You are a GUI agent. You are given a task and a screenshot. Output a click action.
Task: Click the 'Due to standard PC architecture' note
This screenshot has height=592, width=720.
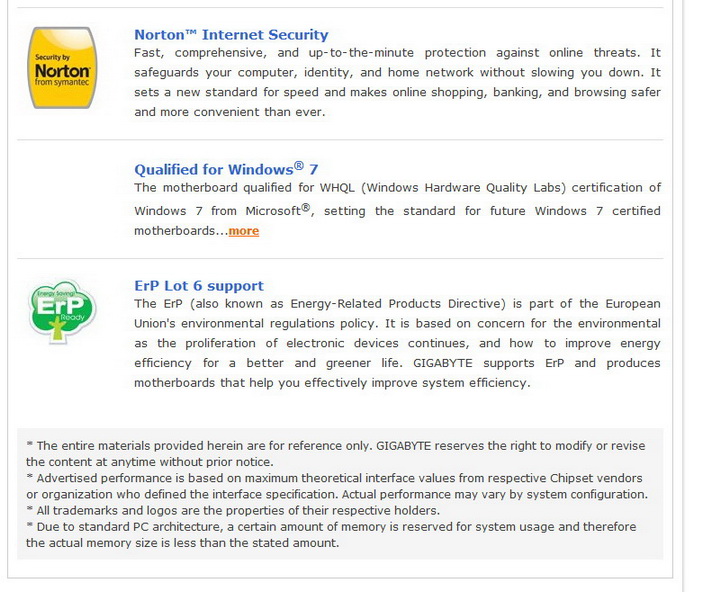(x=330, y=534)
